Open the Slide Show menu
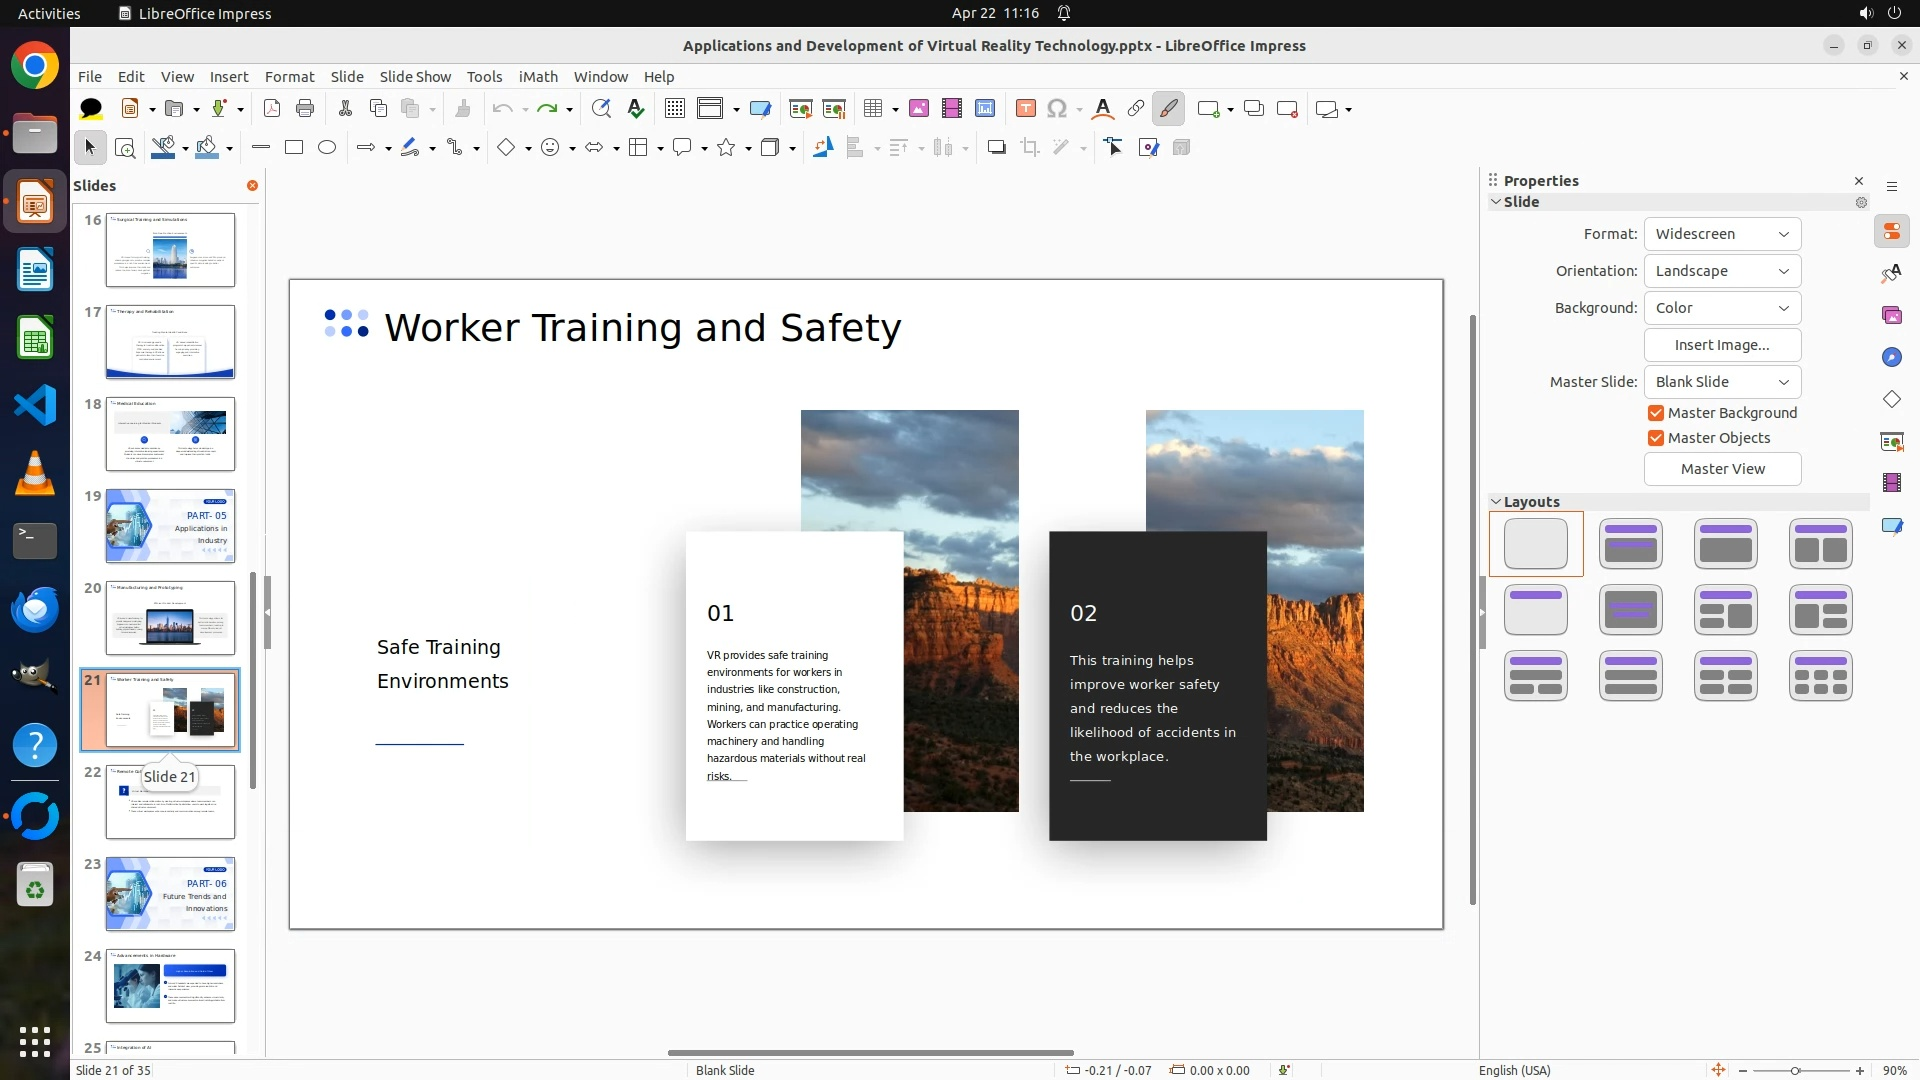Screen dimensions: 1920x1080 (x=415, y=77)
